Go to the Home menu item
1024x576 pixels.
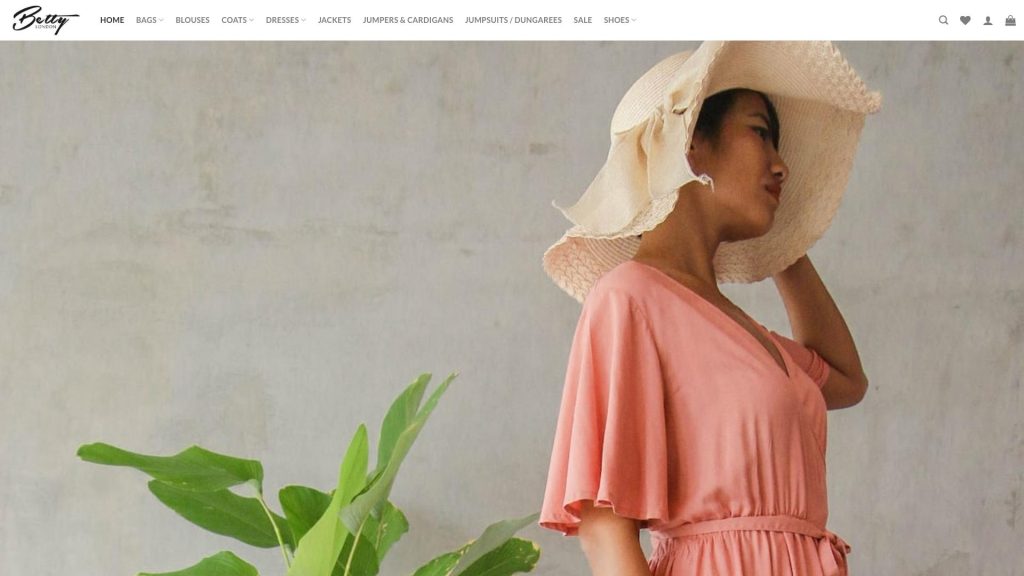click(112, 20)
